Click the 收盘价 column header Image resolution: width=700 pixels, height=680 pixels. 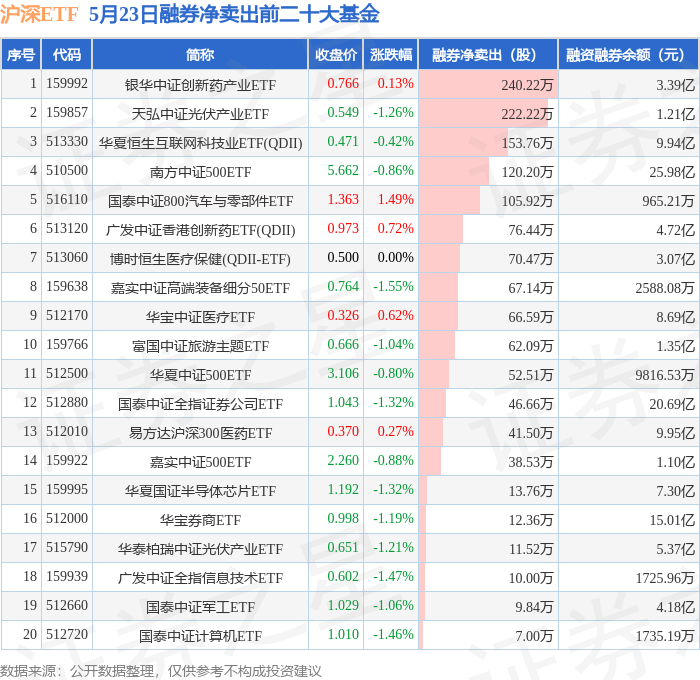(336, 54)
